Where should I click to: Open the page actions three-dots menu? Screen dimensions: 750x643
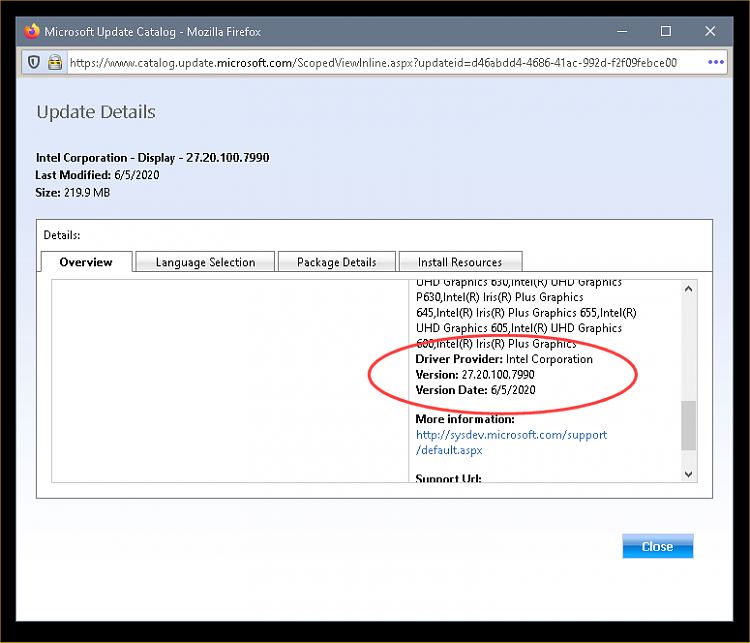716,62
